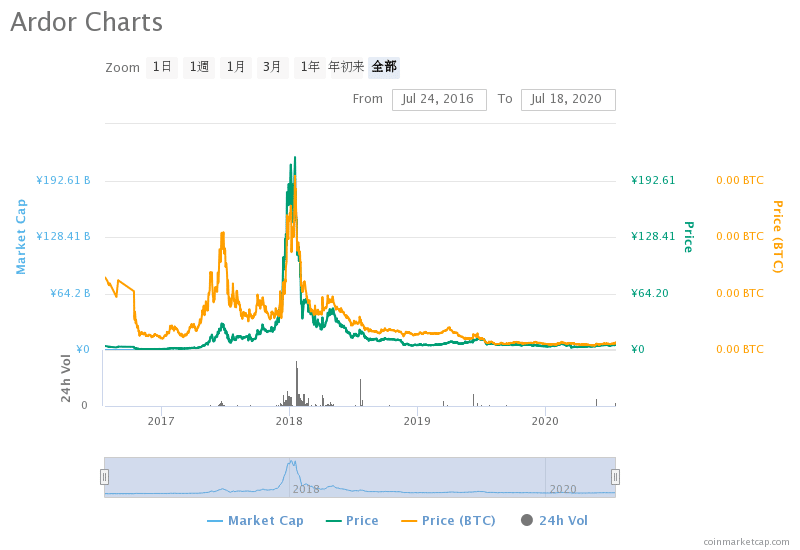Image resolution: width=800 pixels, height=550 pixels.
Task: Toggle the Price (BTC) legend entry
Action: [448, 520]
